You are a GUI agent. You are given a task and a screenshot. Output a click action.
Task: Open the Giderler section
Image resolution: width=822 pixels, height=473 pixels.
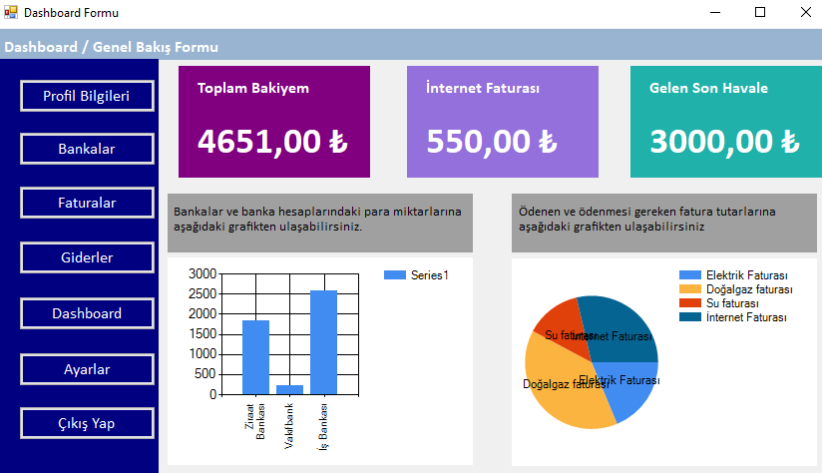[x=87, y=257]
